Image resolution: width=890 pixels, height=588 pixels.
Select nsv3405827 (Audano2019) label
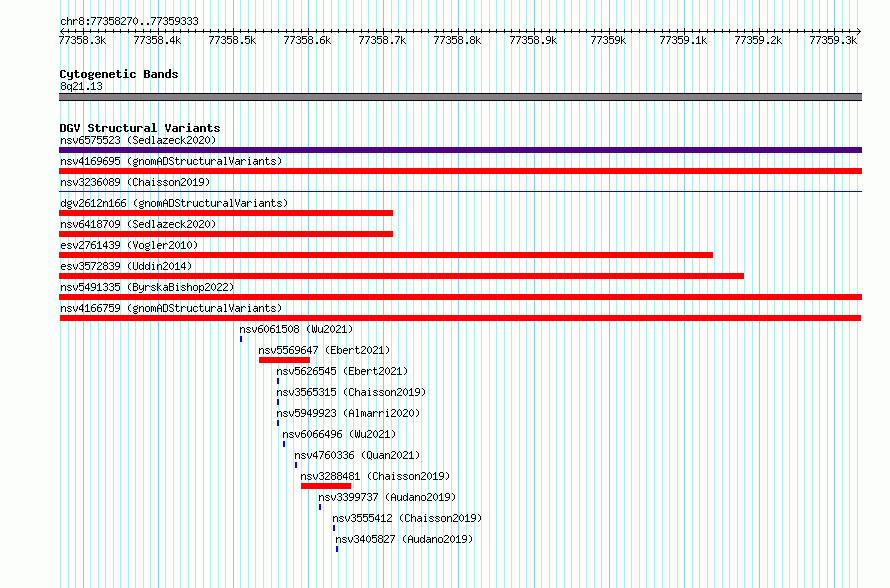click(404, 539)
